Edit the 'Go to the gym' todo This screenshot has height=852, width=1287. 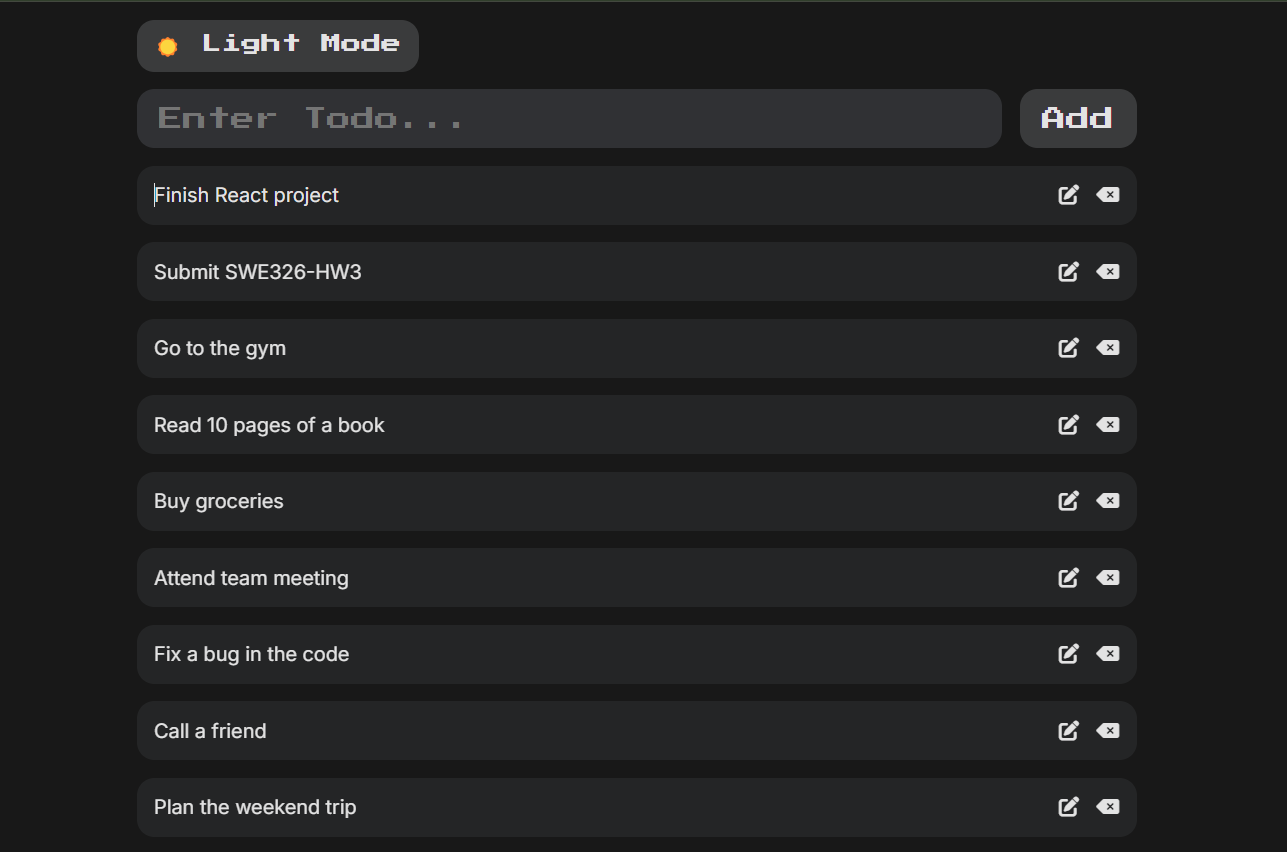point(1068,348)
